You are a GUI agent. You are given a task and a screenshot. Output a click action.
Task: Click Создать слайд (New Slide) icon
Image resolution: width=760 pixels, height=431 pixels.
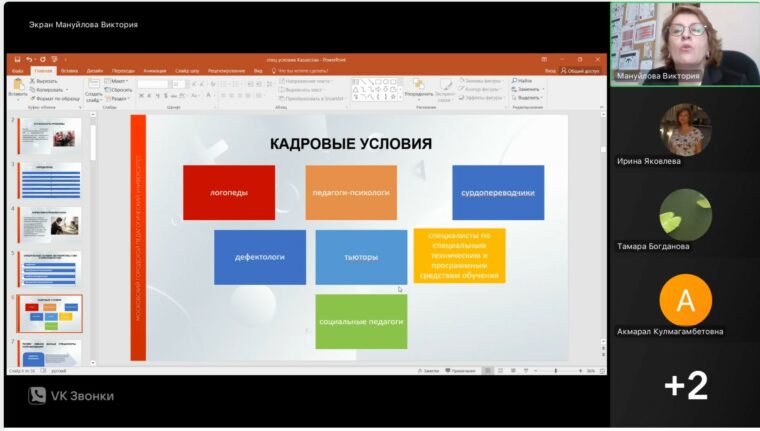click(x=93, y=85)
